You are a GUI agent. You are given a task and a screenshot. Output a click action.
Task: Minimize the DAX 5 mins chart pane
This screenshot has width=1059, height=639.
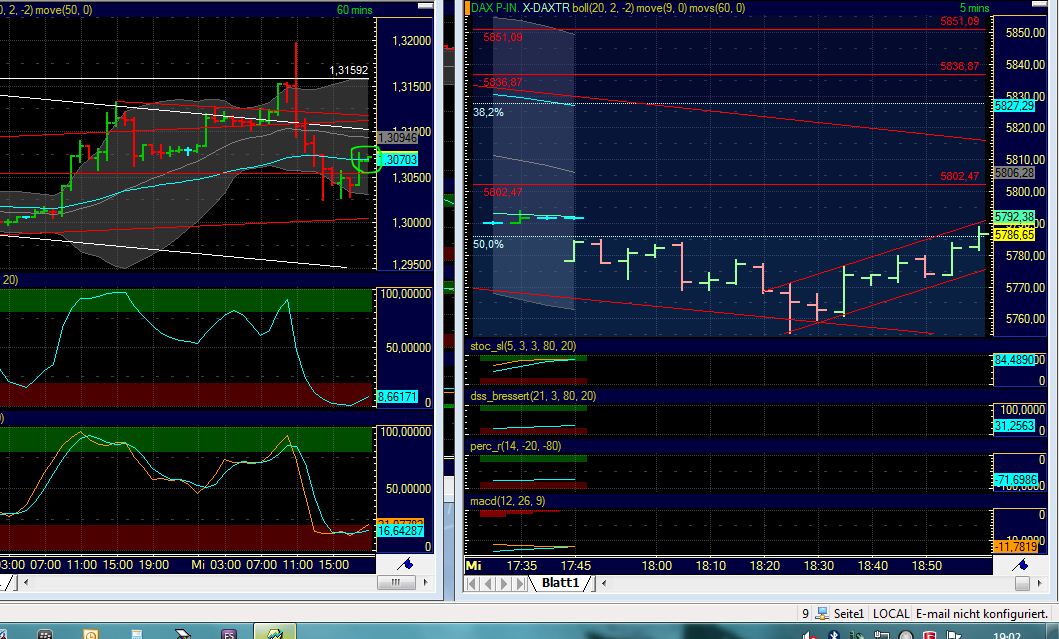point(1040,5)
